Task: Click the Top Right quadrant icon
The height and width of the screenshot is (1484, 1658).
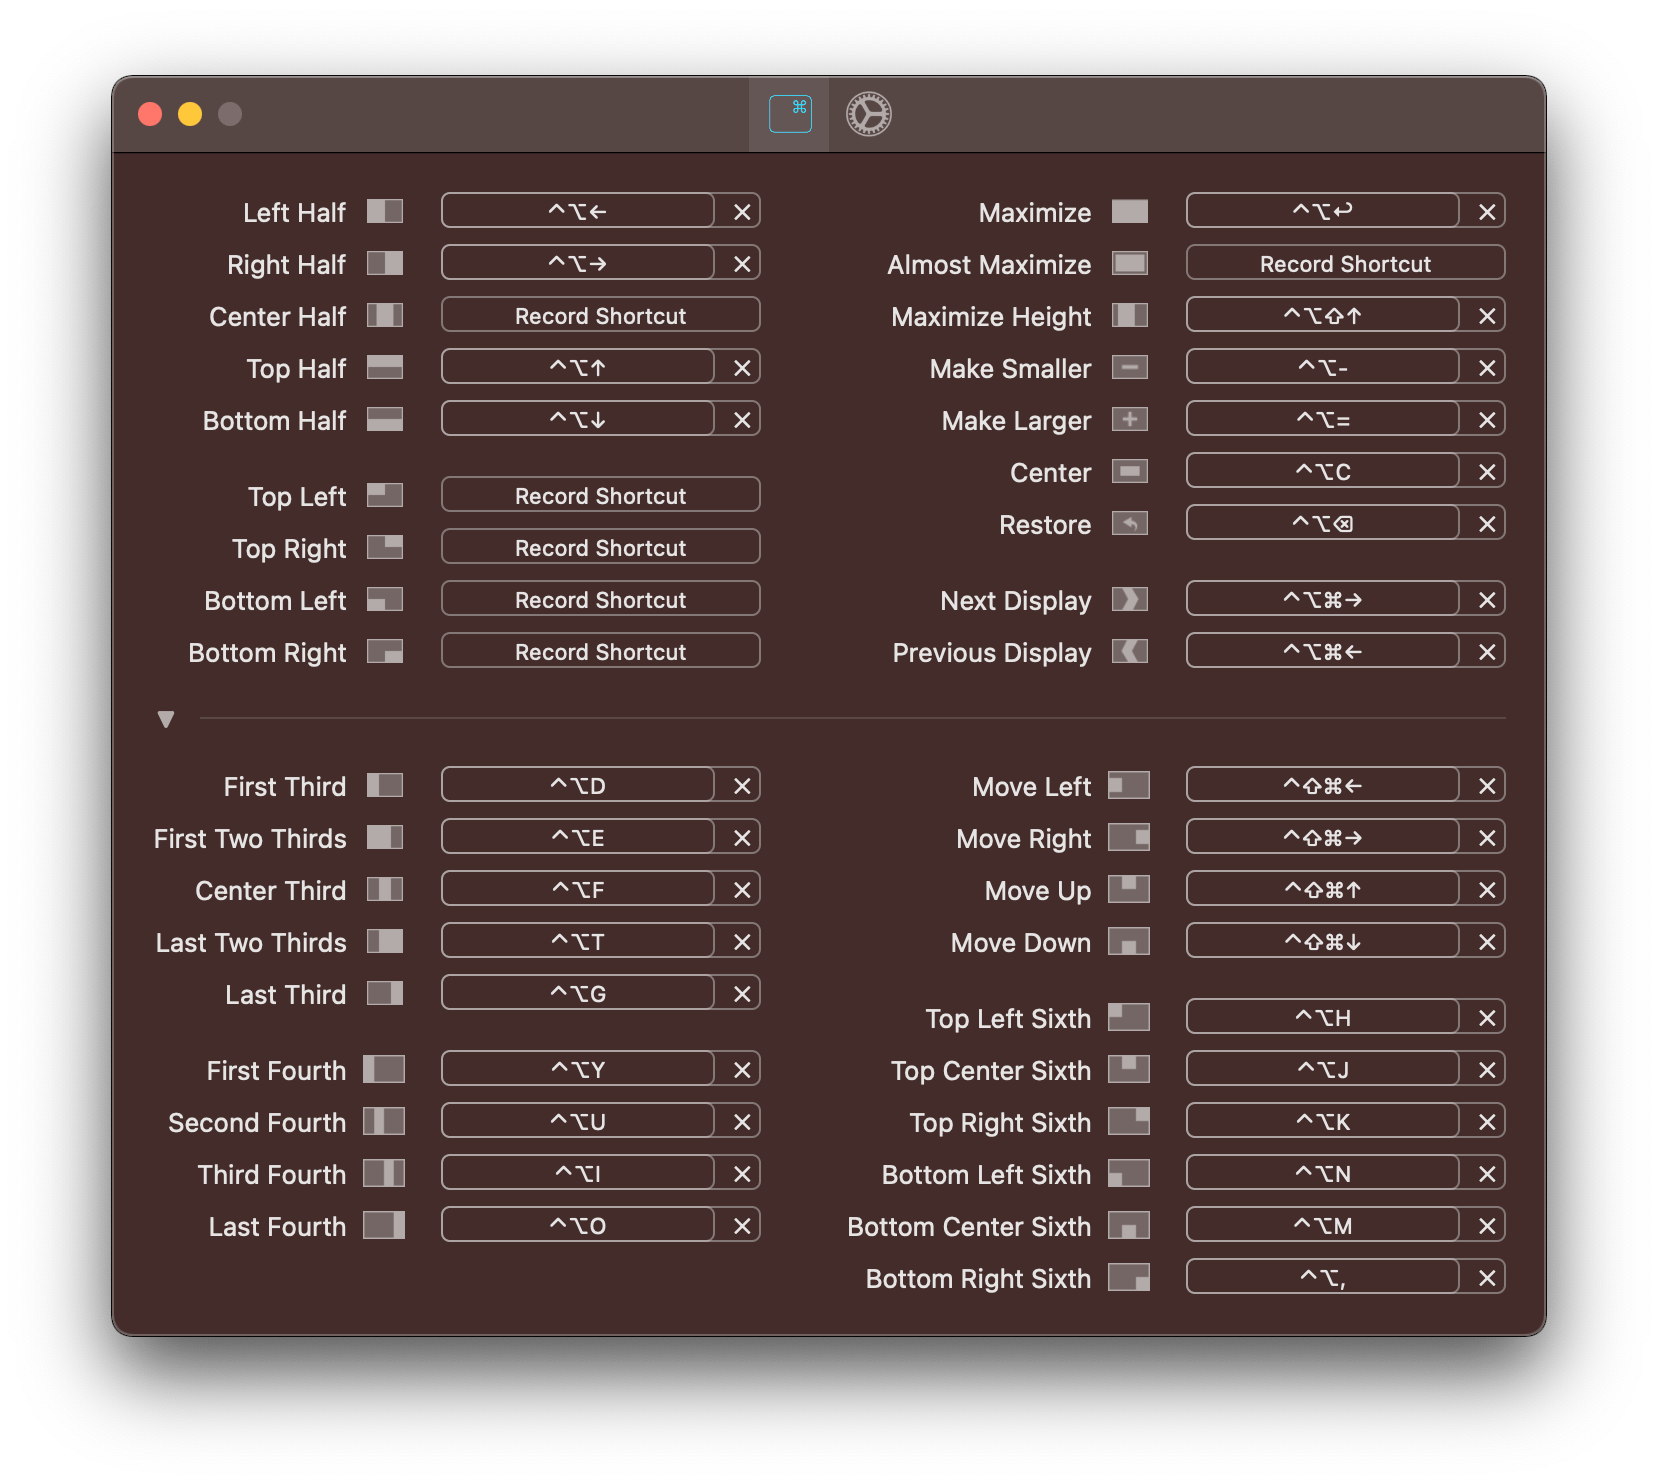Action: (x=384, y=547)
